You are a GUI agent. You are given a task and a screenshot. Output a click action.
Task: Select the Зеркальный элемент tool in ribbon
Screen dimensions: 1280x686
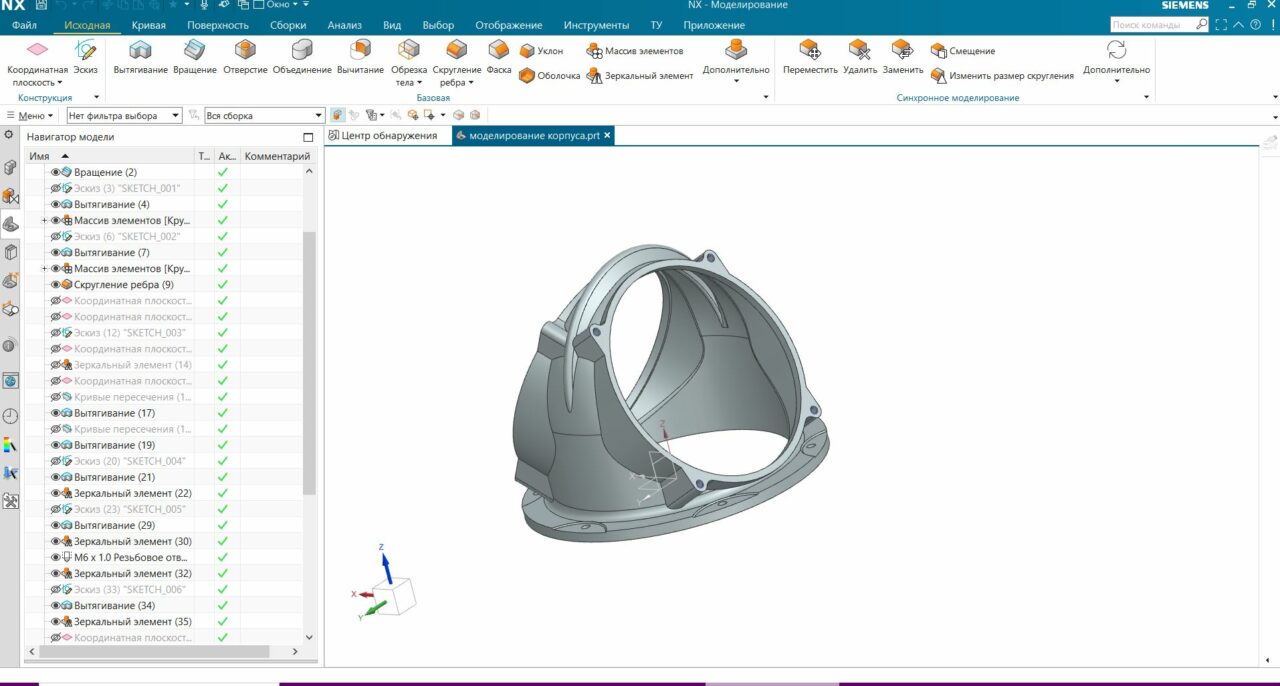point(640,76)
